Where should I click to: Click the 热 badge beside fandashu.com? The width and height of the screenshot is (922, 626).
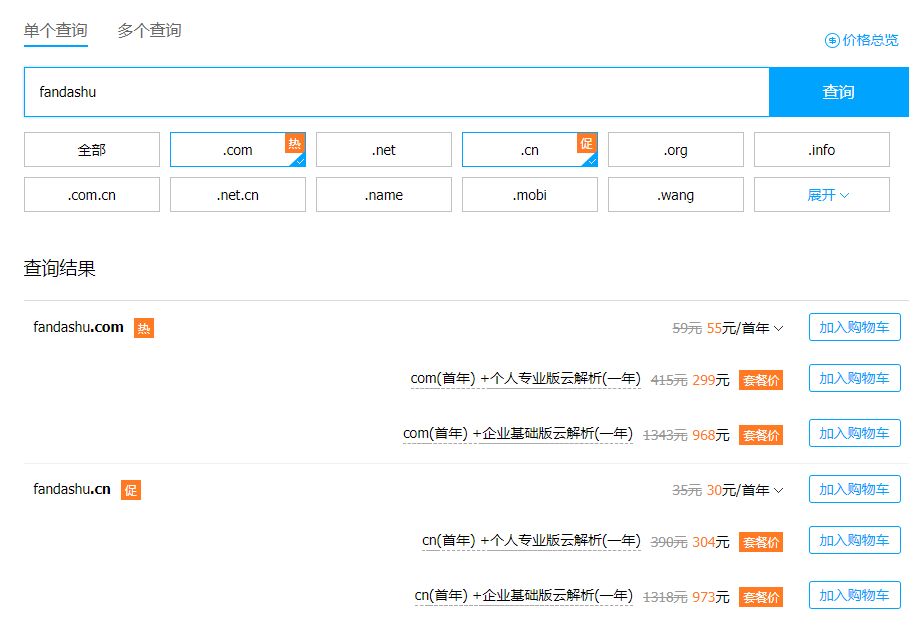tap(143, 327)
